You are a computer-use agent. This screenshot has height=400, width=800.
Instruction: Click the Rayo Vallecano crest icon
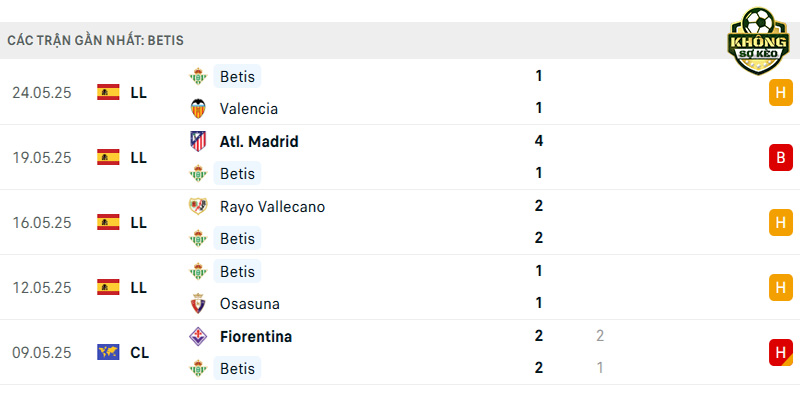click(198, 207)
